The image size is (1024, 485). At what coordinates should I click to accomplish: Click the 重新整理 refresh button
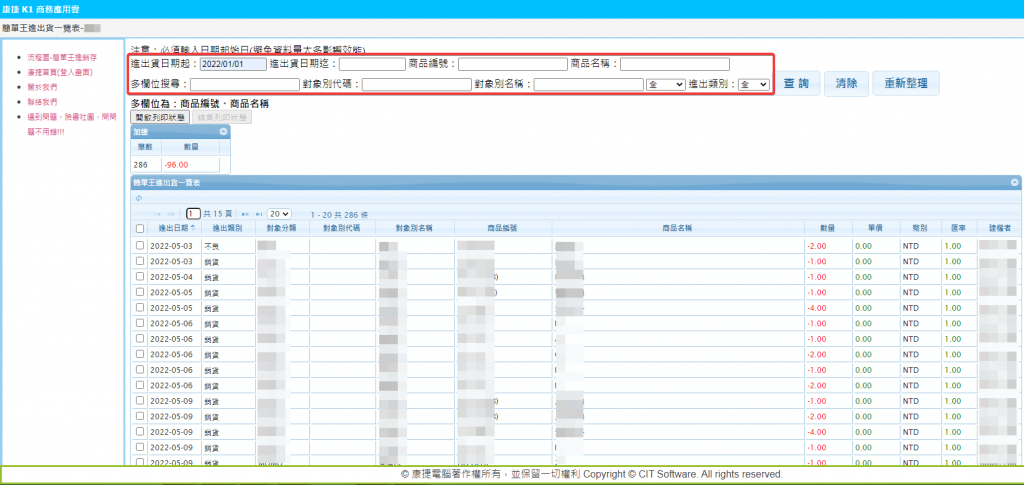[906, 84]
